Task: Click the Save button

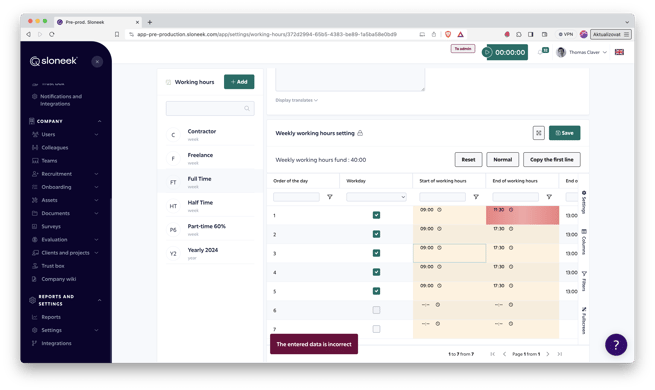Action: [564, 133]
